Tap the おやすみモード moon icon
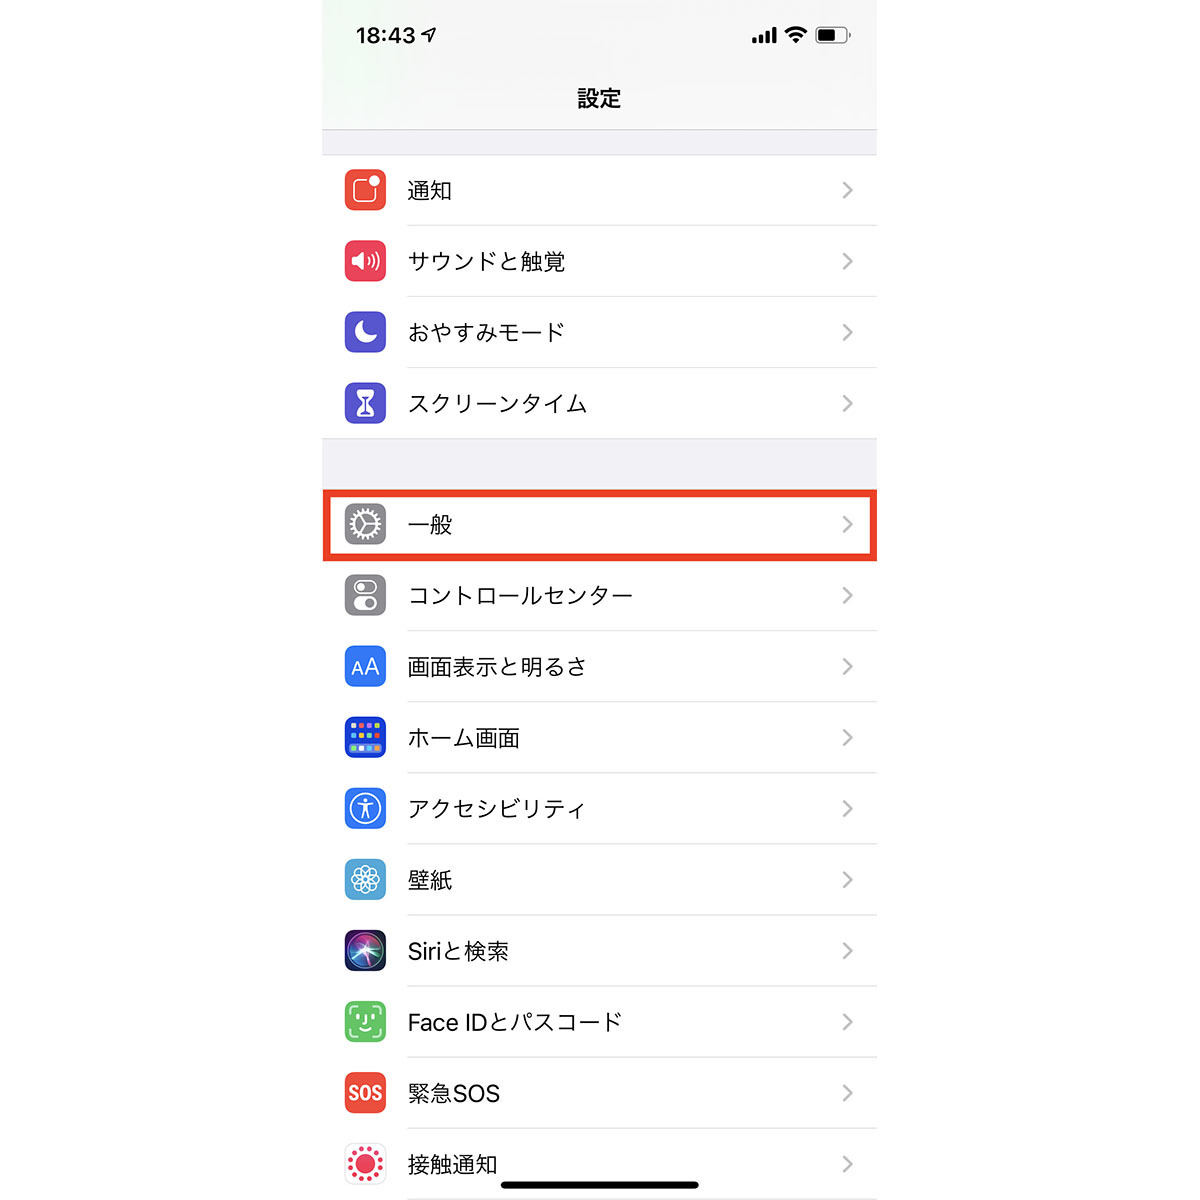1200x1200 pixels. [x=365, y=332]
